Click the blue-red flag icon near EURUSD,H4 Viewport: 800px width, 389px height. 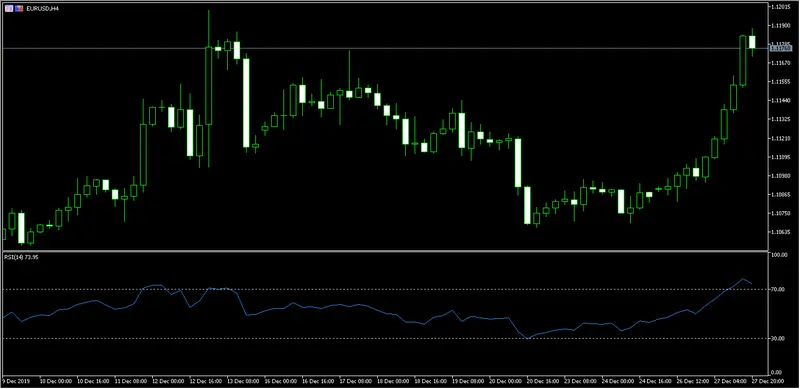[18, 9]
